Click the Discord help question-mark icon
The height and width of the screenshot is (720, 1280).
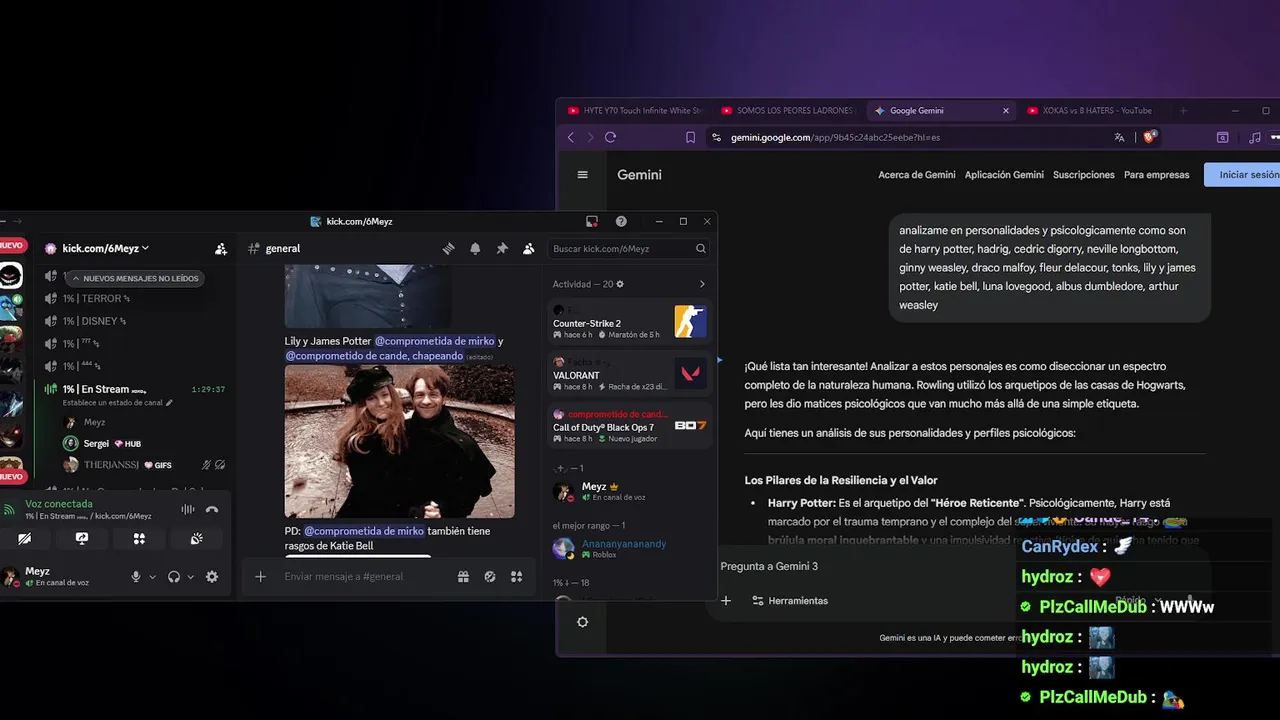621,221
